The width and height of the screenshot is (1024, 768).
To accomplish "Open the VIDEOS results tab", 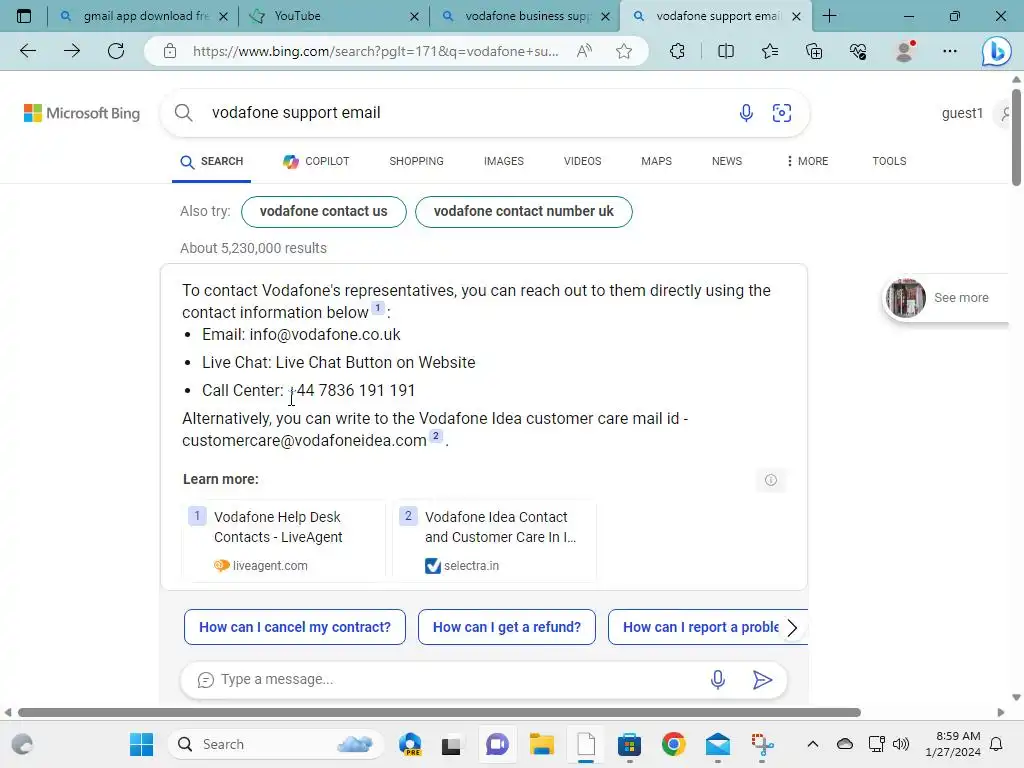I will tap(583, 161).
